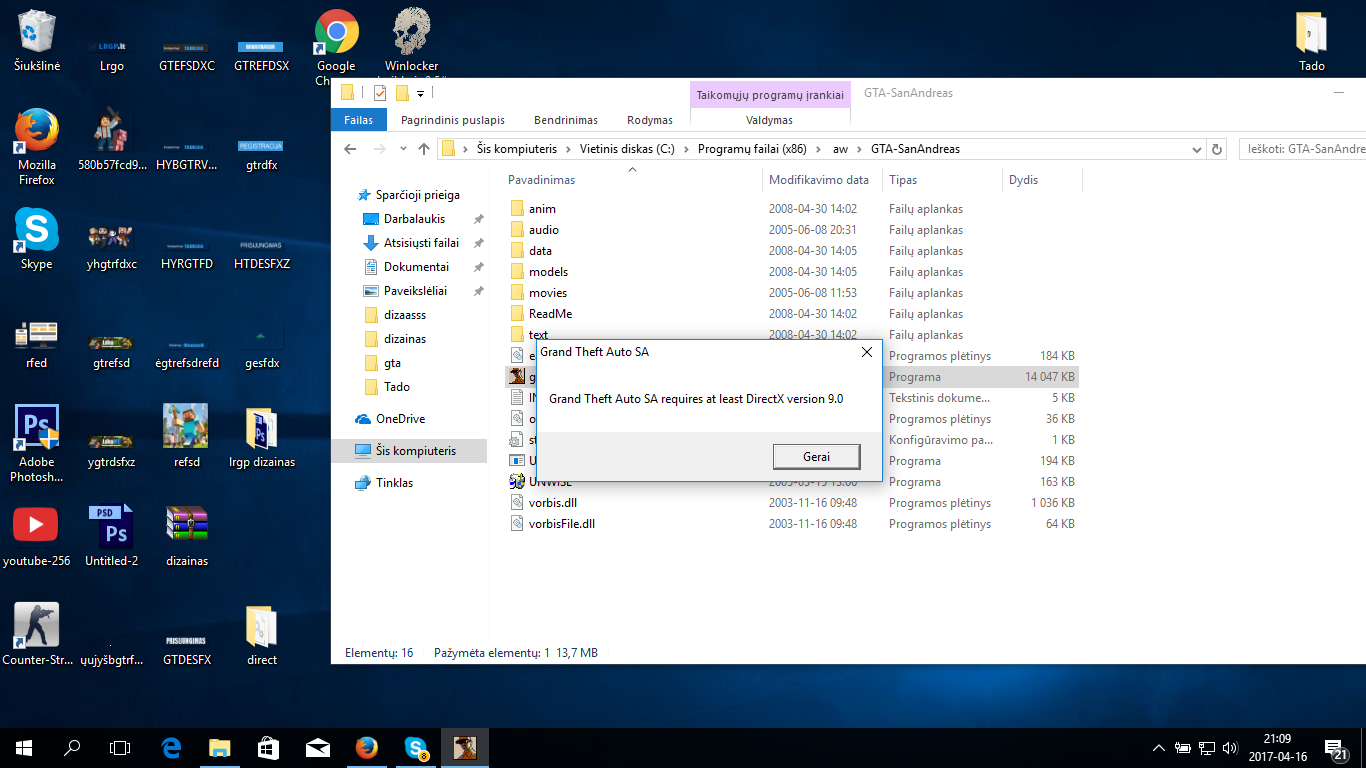Click Vietinis diskas (C:) in address bar
1366x768 pixels.
pos(627,149)
